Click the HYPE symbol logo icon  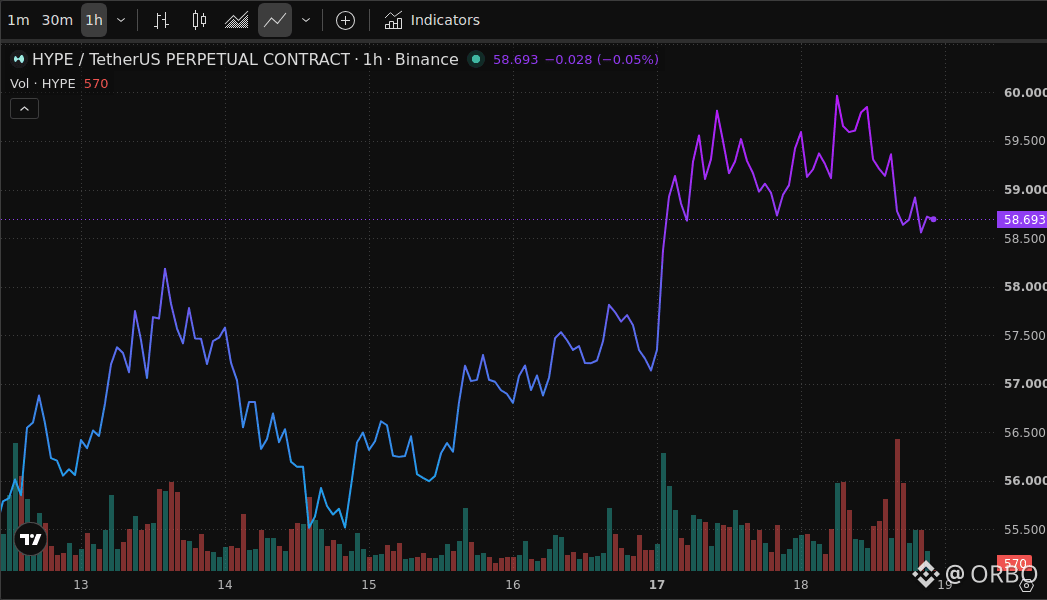[x=19, y=59]
